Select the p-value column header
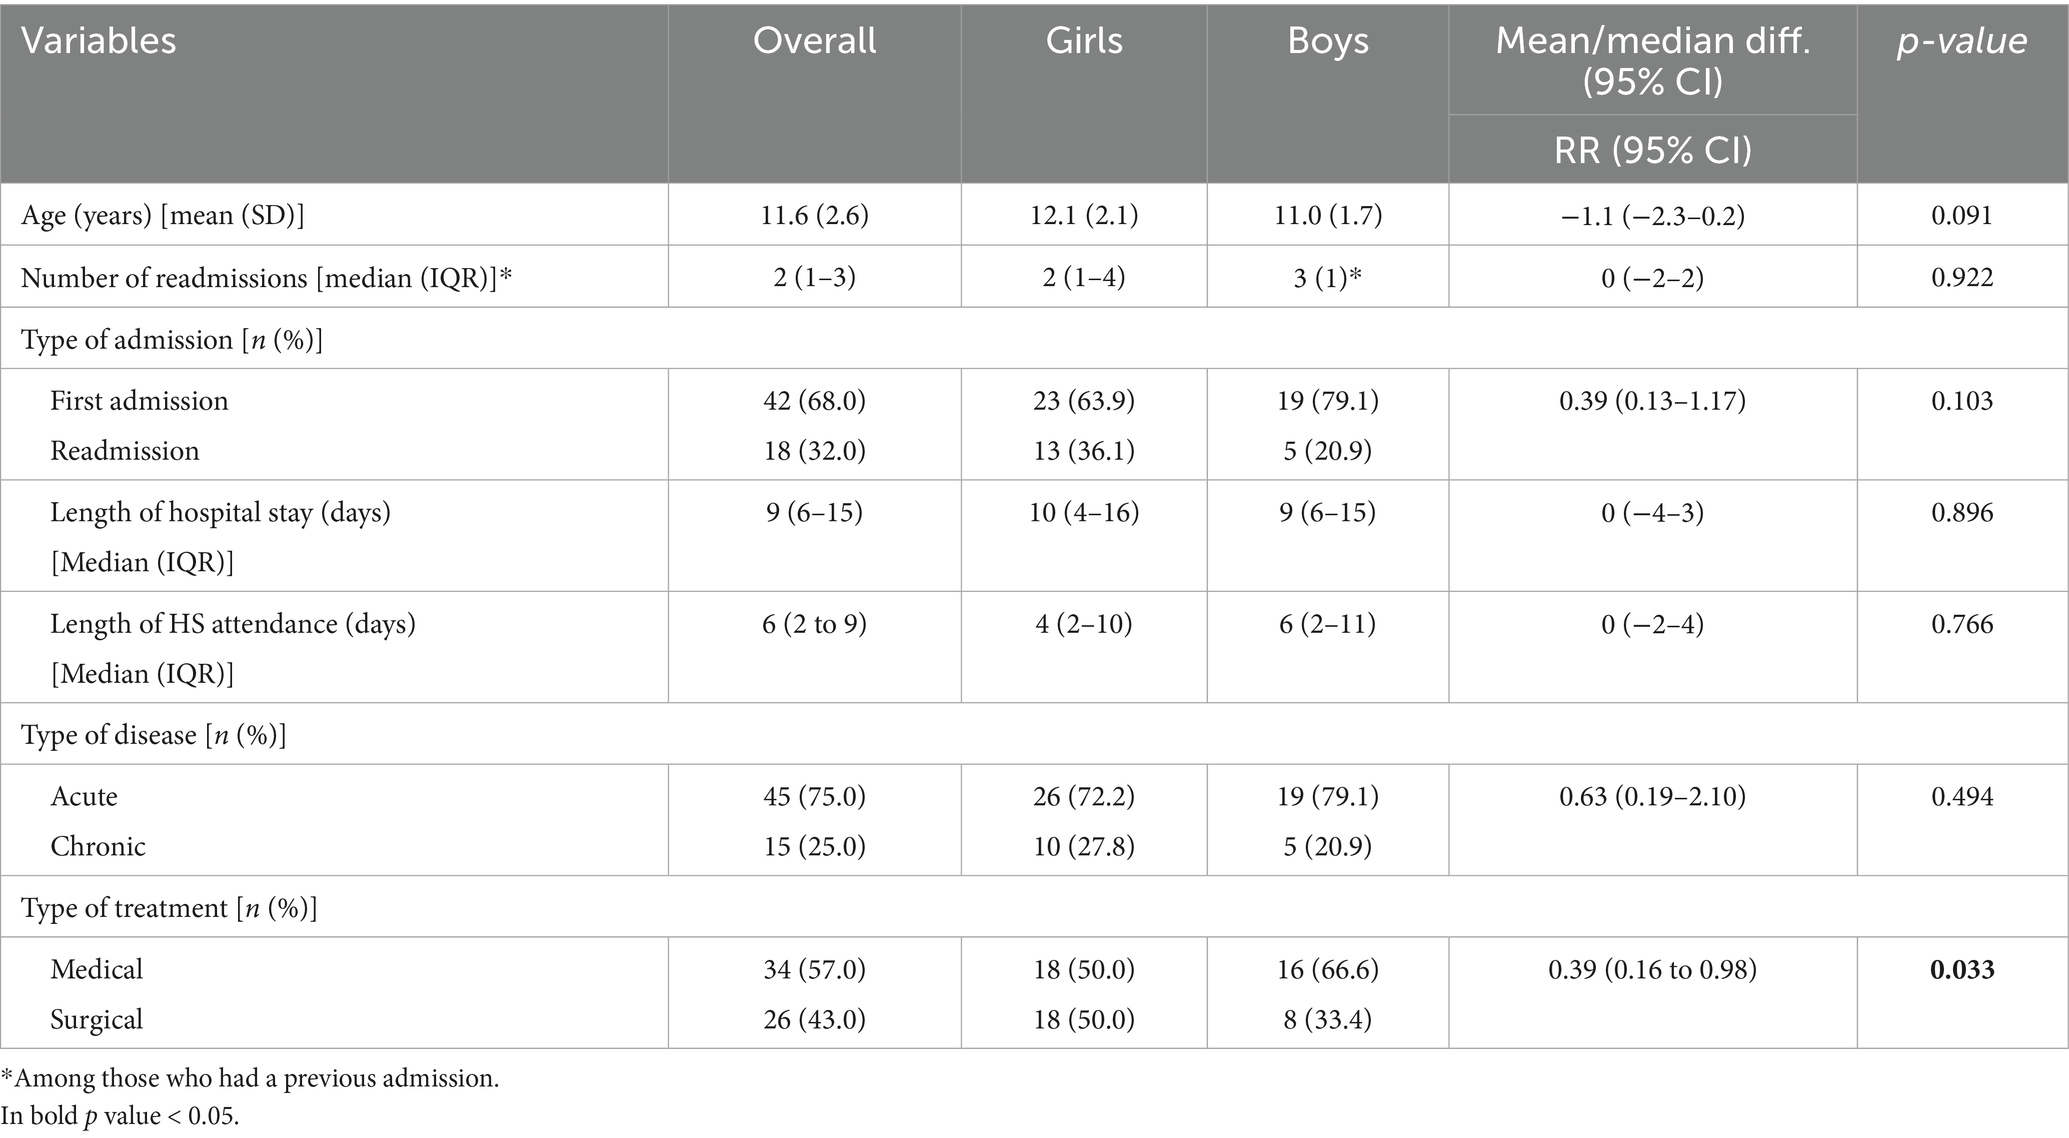 [x=1962, y=41]
